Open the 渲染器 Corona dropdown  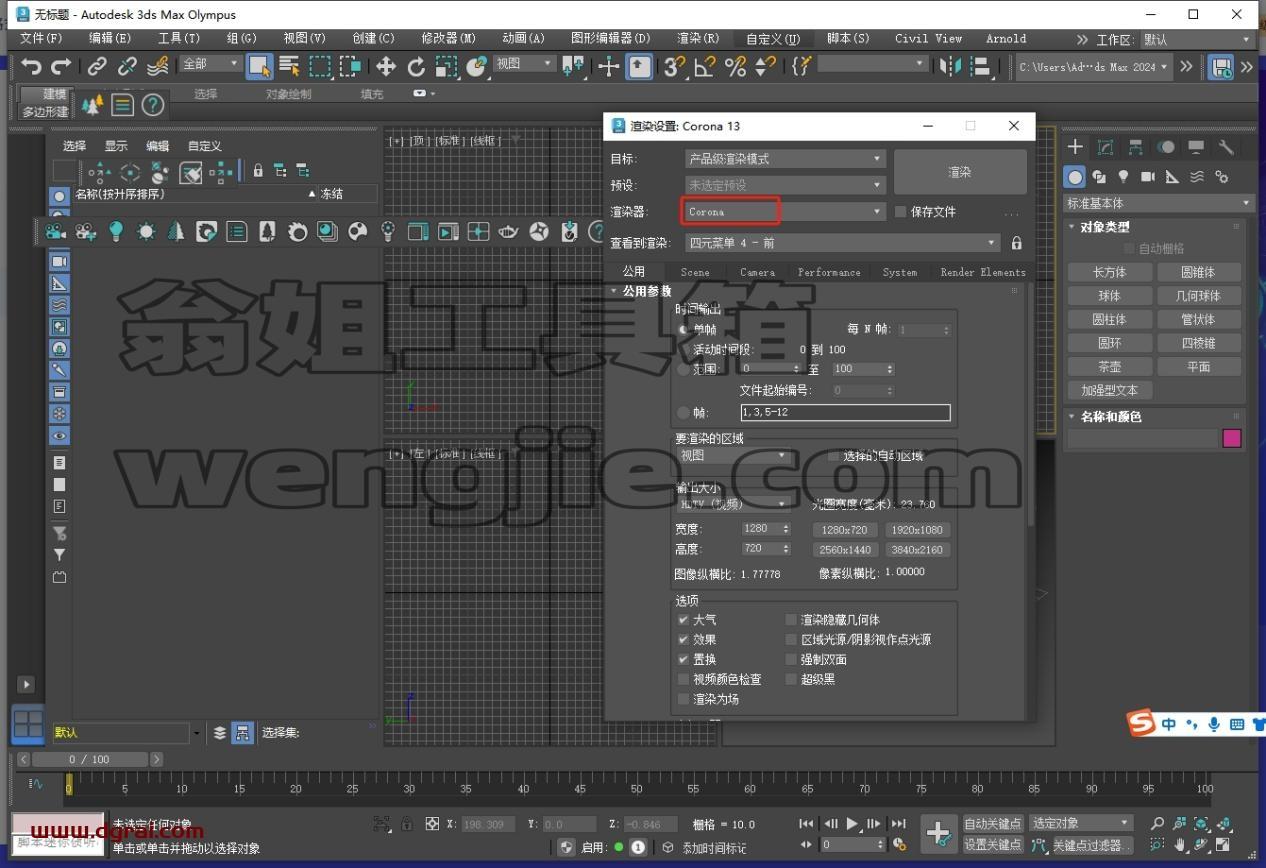pos(785,212)
